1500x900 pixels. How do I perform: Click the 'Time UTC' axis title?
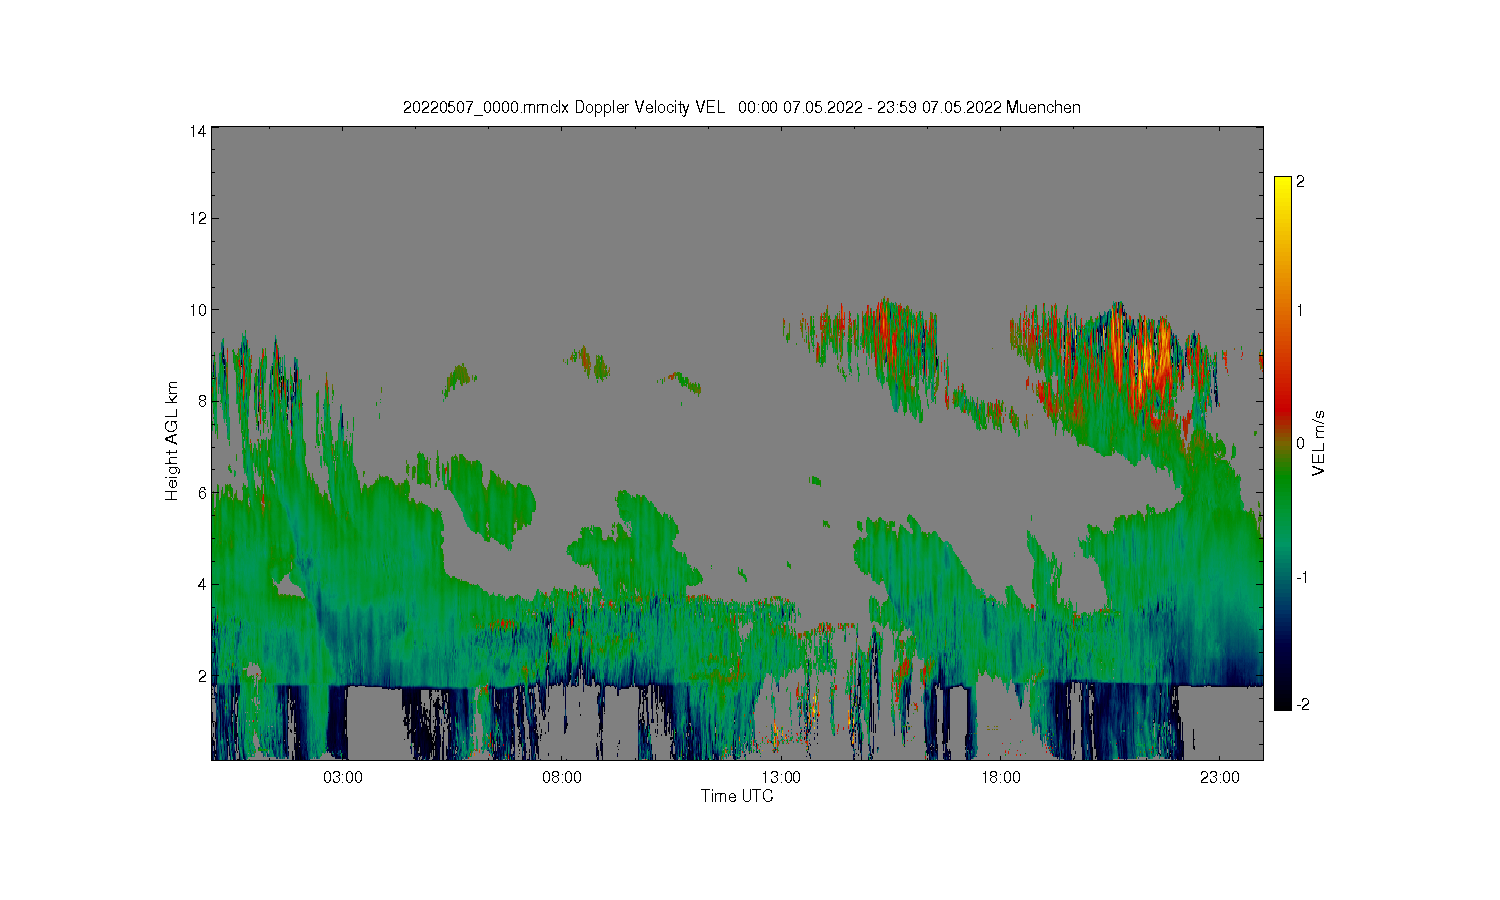pyautogui.click(x=737, y=796)
